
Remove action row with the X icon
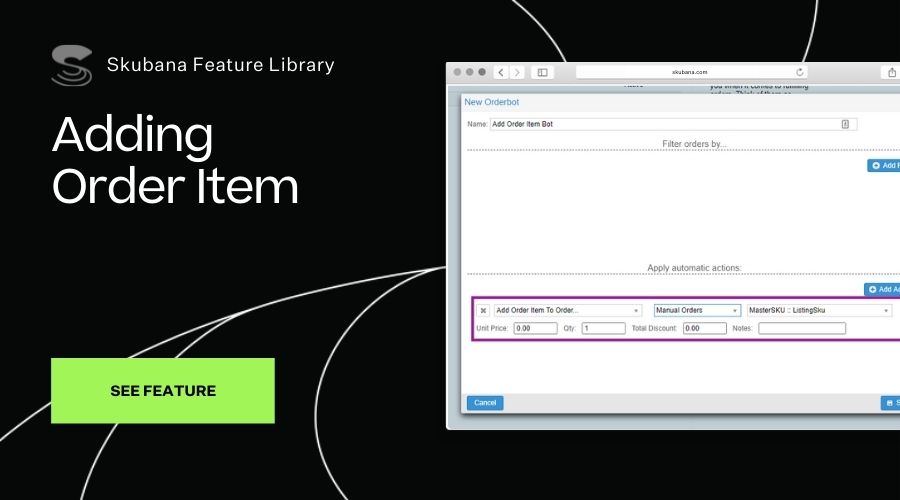tap(483, 311)
